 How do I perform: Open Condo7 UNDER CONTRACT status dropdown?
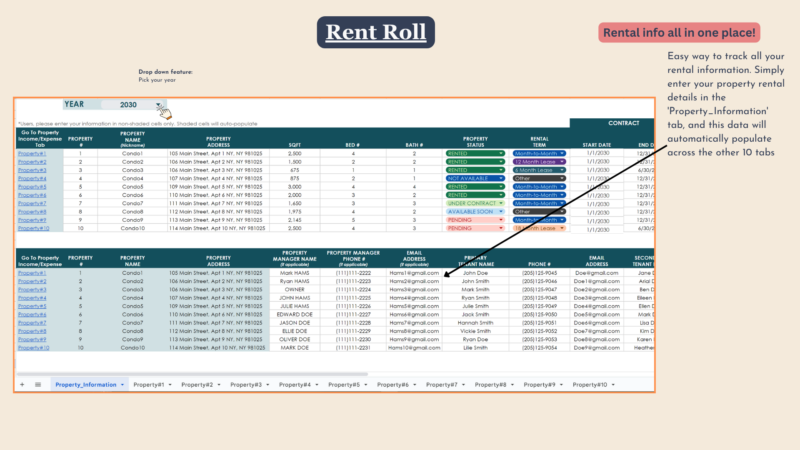tap(501, 204)
